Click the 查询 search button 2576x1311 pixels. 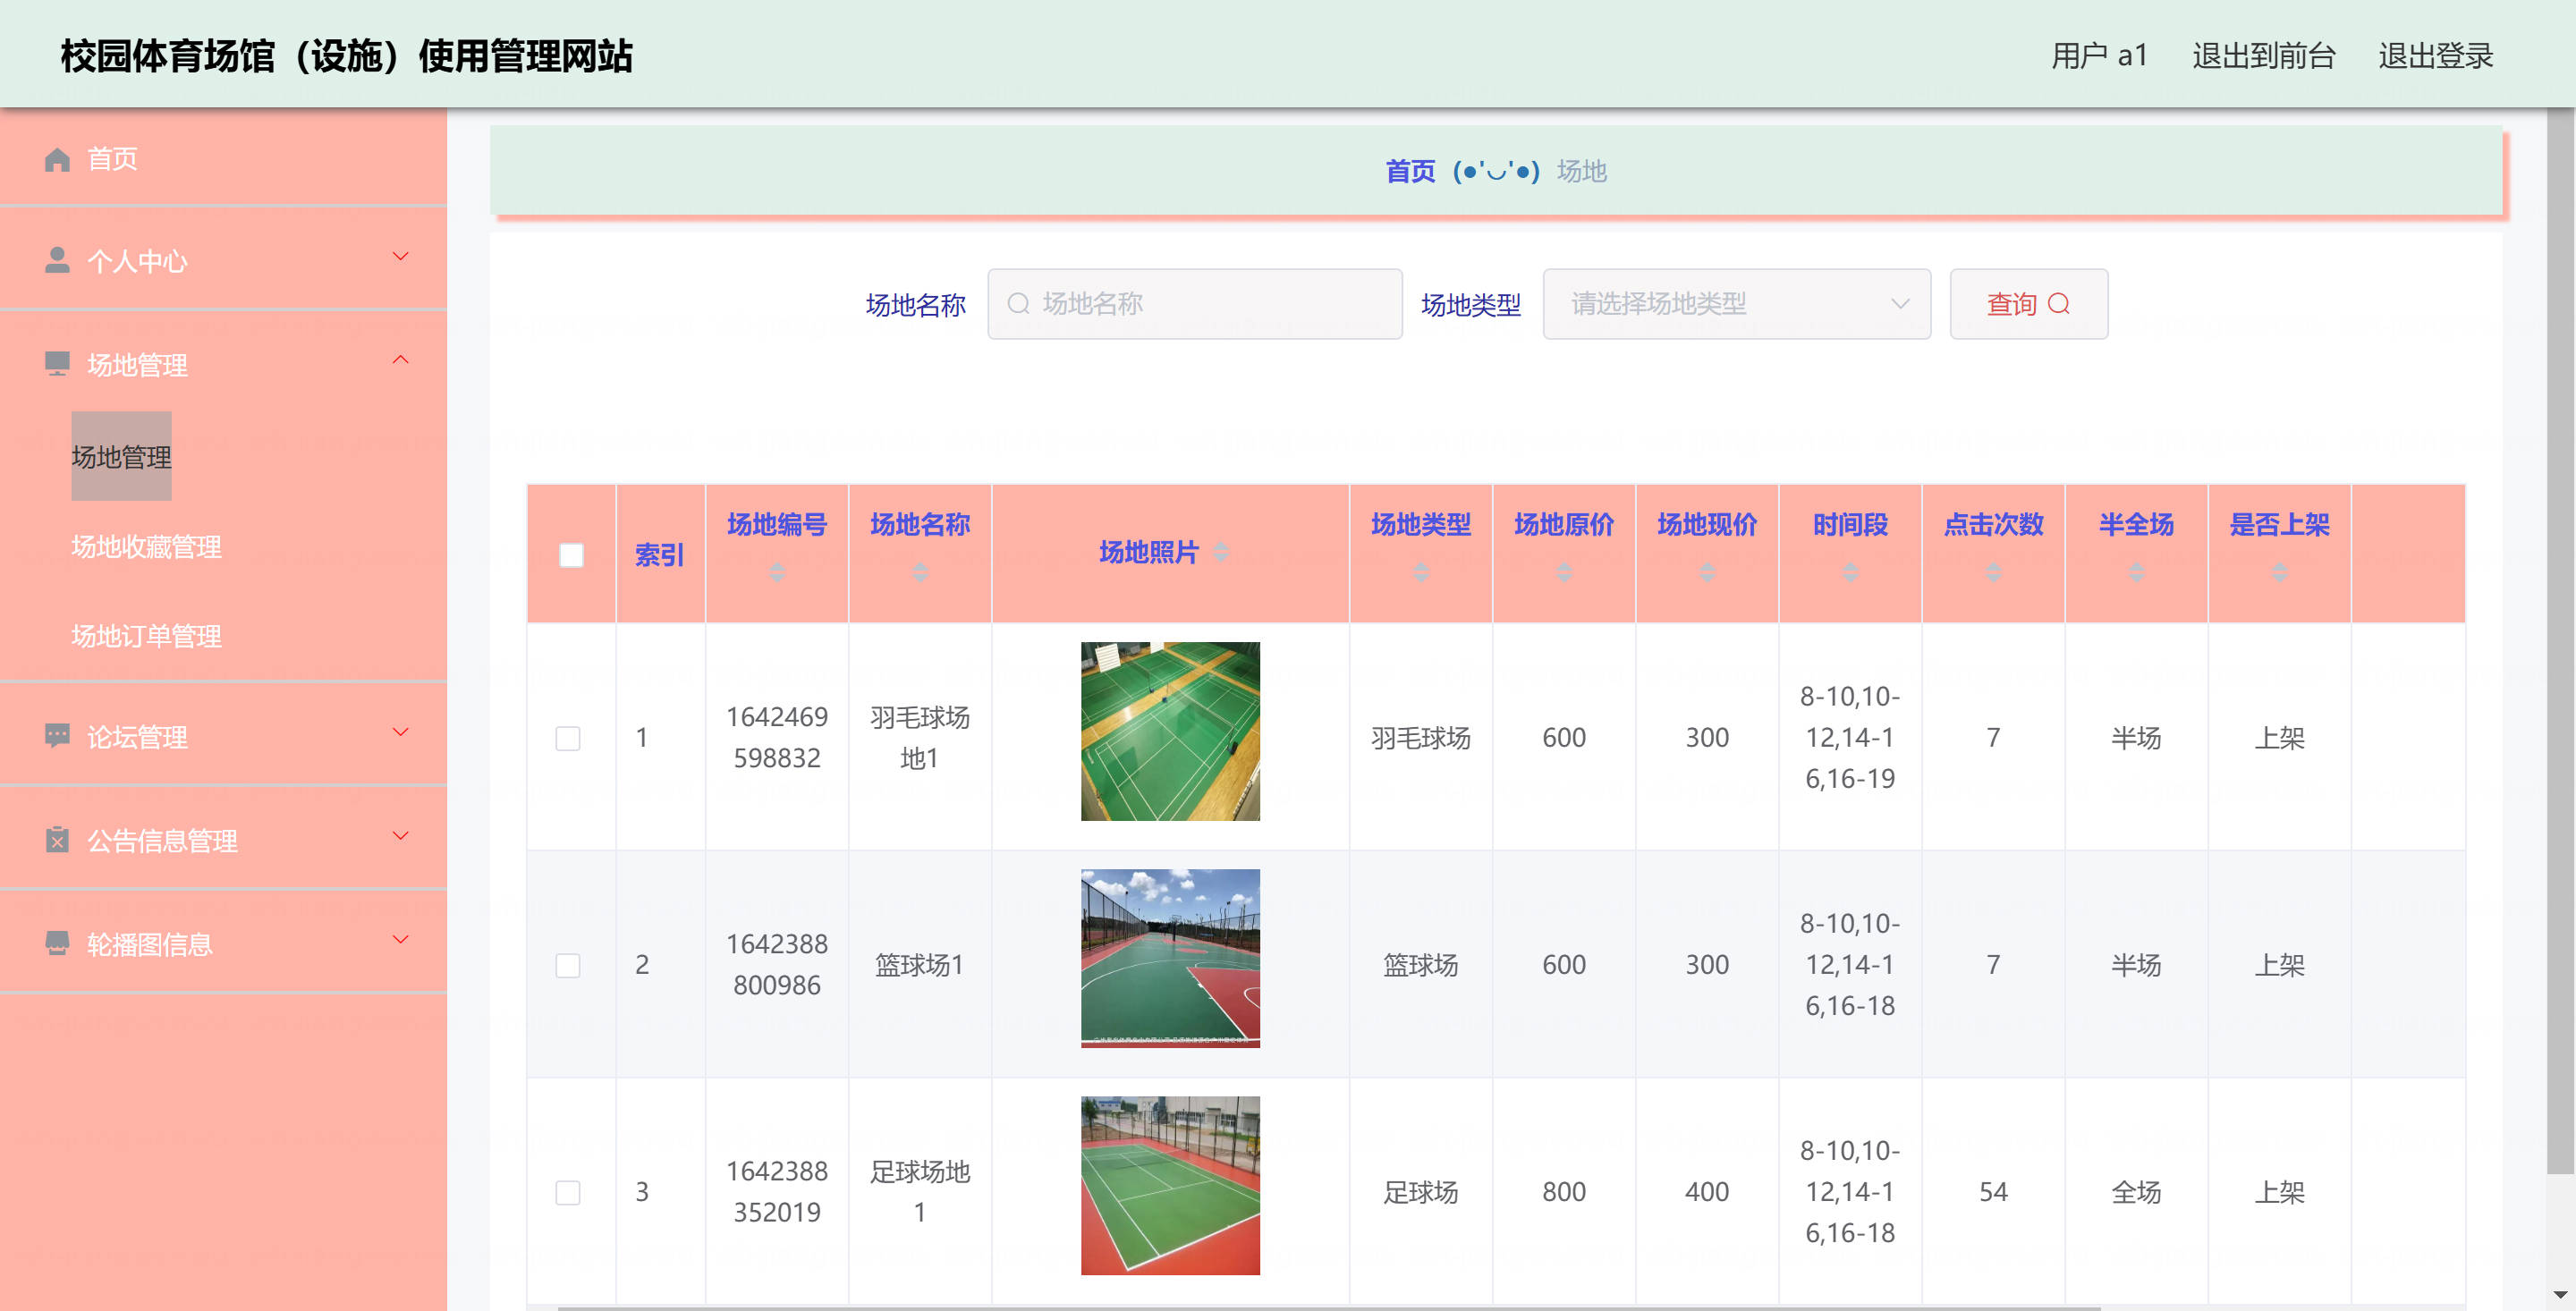[2028, 303]
